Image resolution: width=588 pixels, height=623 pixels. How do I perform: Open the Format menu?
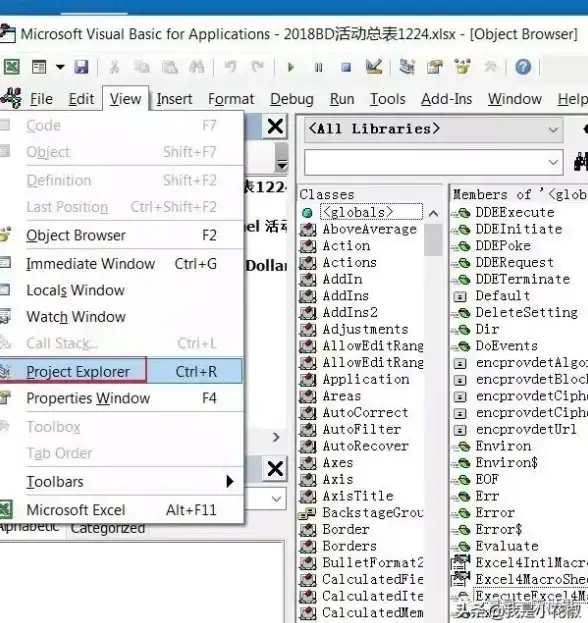[x=231, y=99]
